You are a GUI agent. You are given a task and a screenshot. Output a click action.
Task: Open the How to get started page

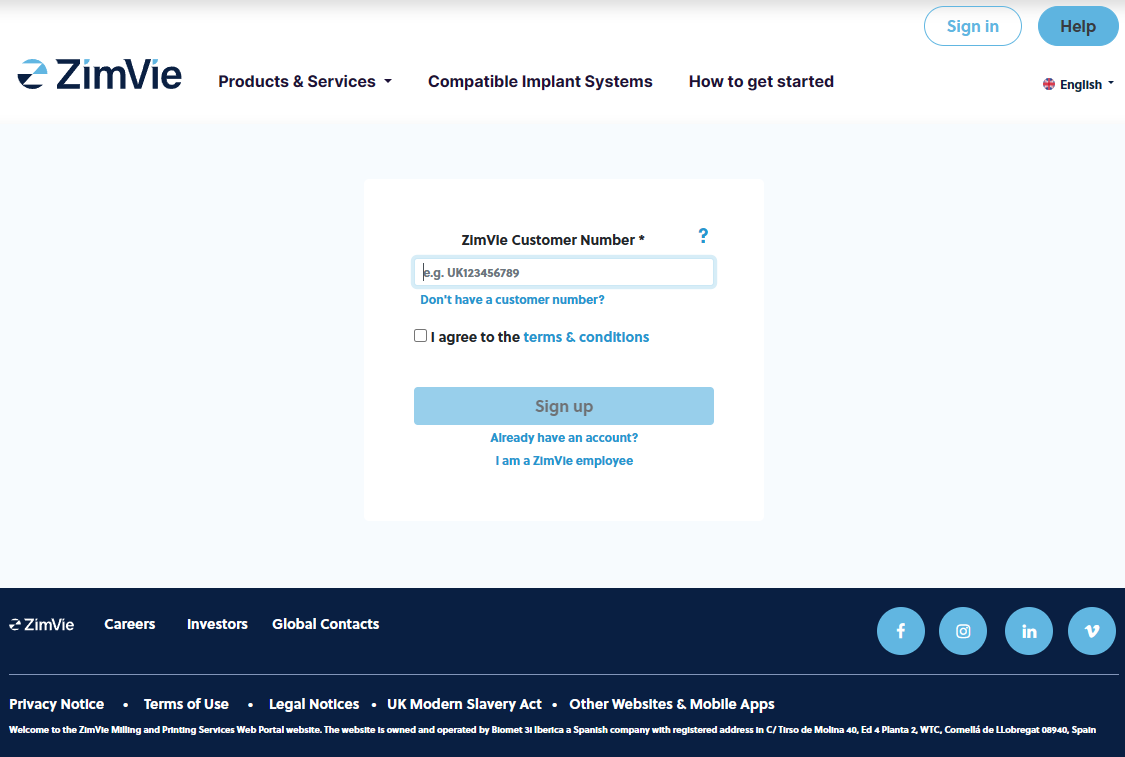761,82
